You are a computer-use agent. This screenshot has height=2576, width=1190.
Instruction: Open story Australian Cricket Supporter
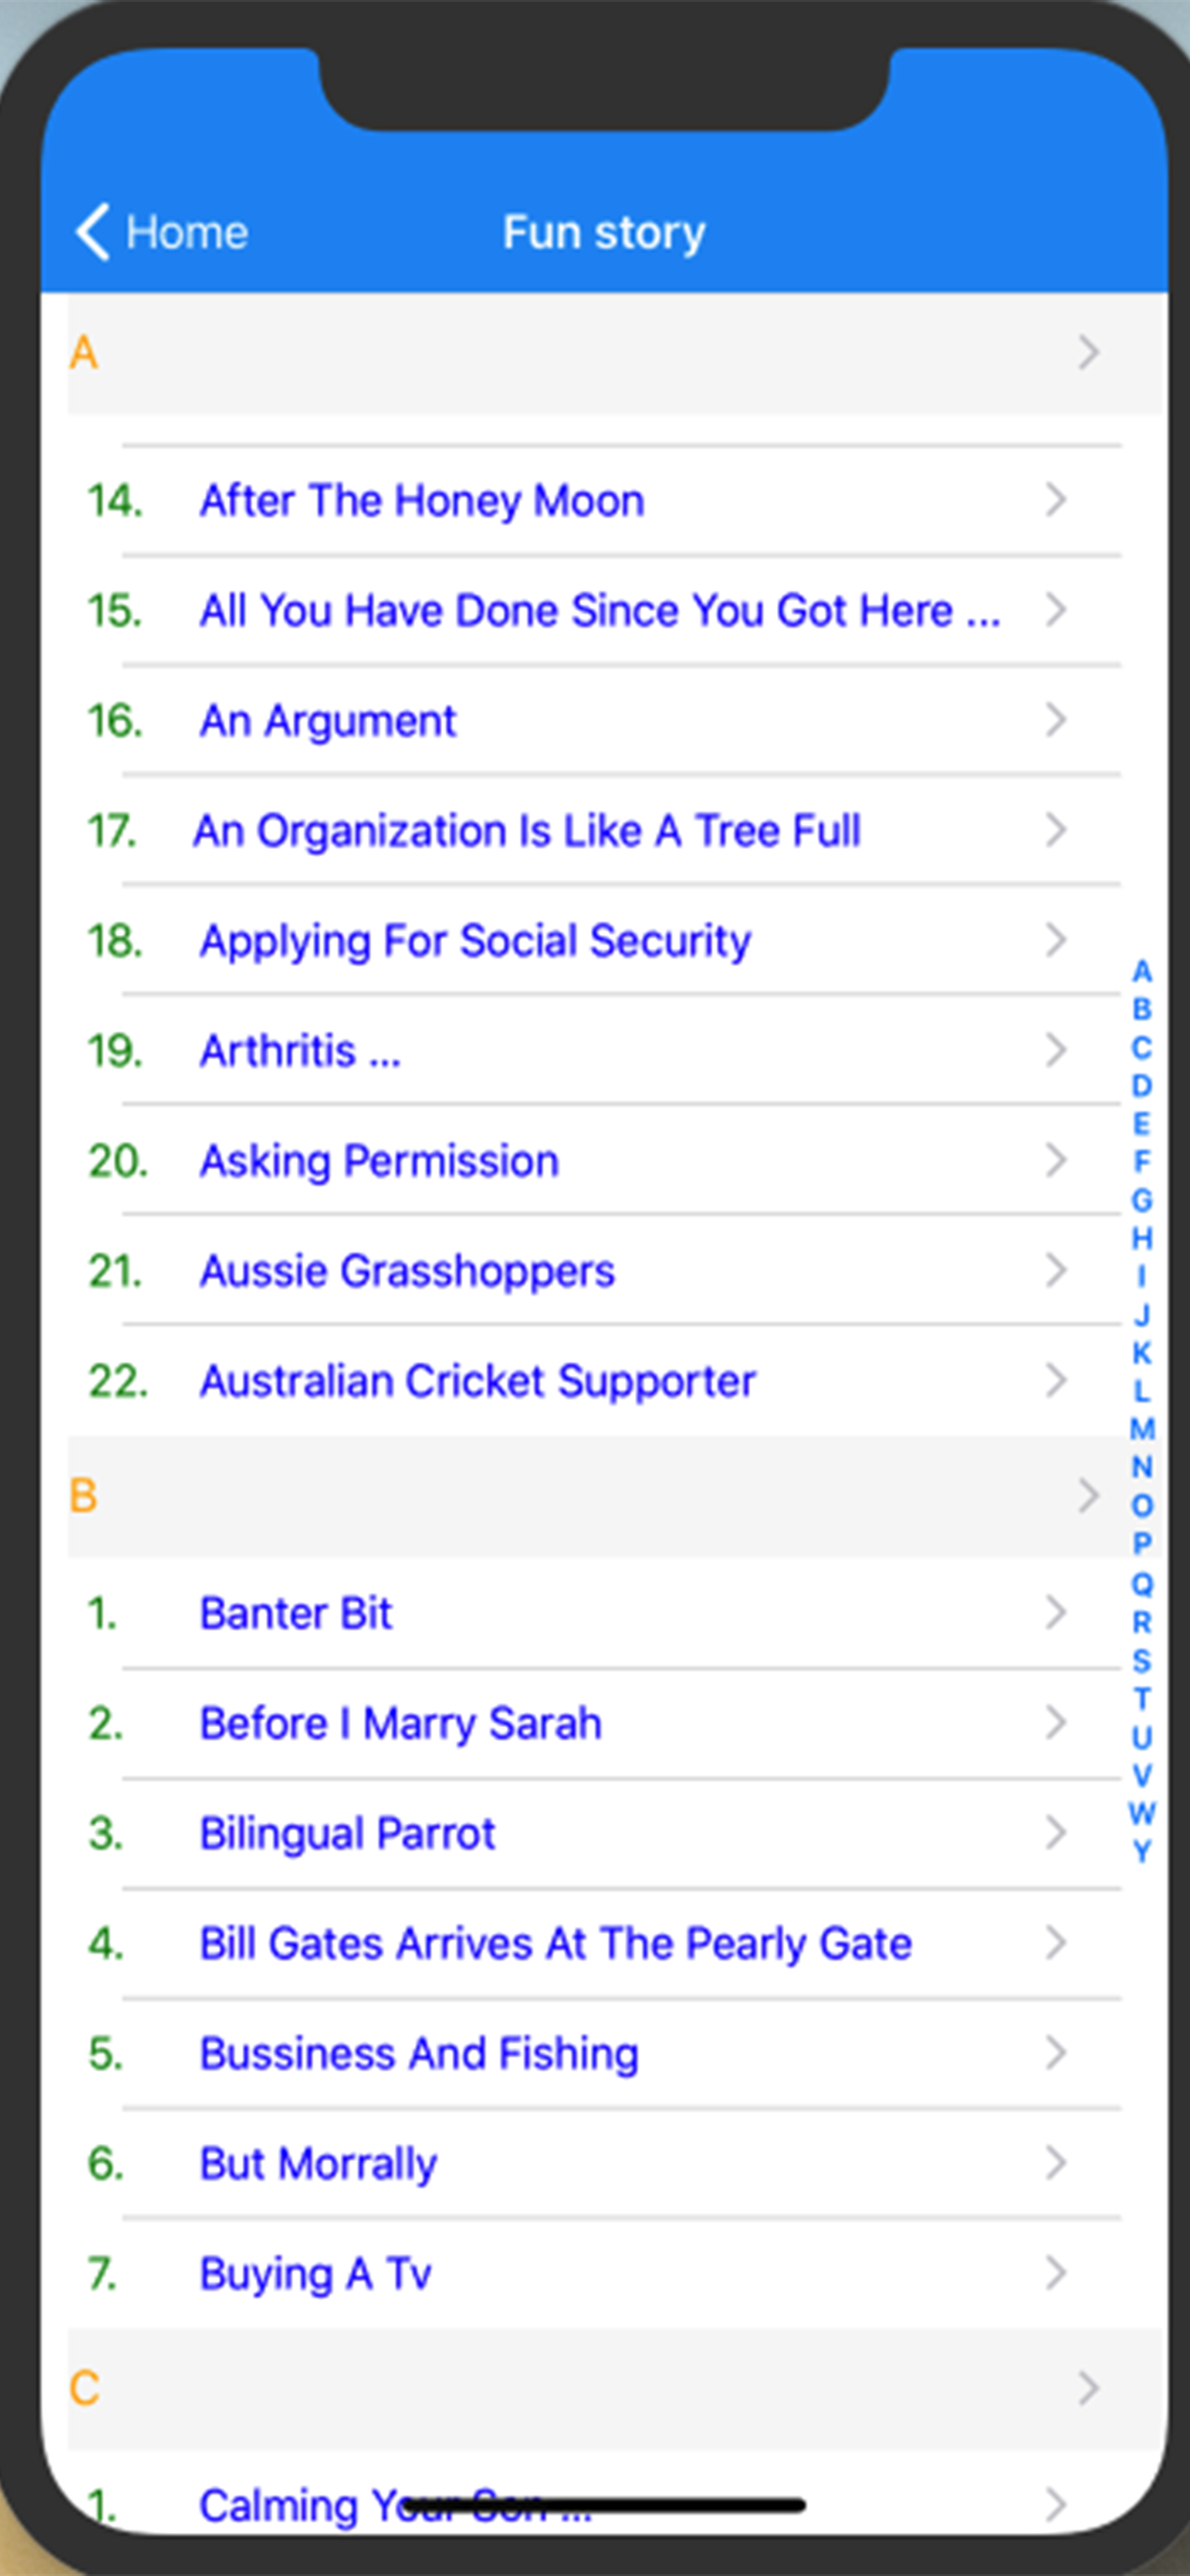tap(594, 1381)
